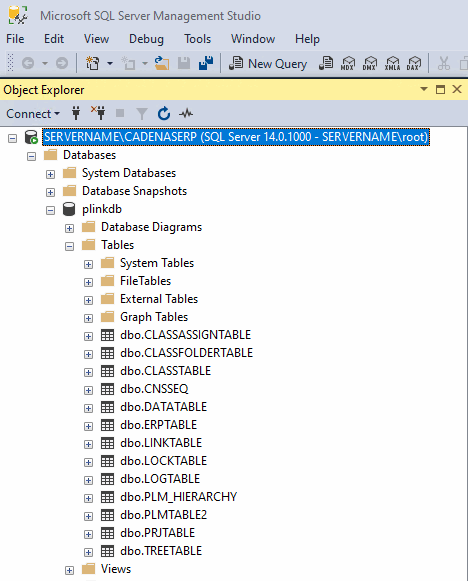The image size is (468, 581).
Task: Close the Object Explorer panel
Action: pos(457,89)
